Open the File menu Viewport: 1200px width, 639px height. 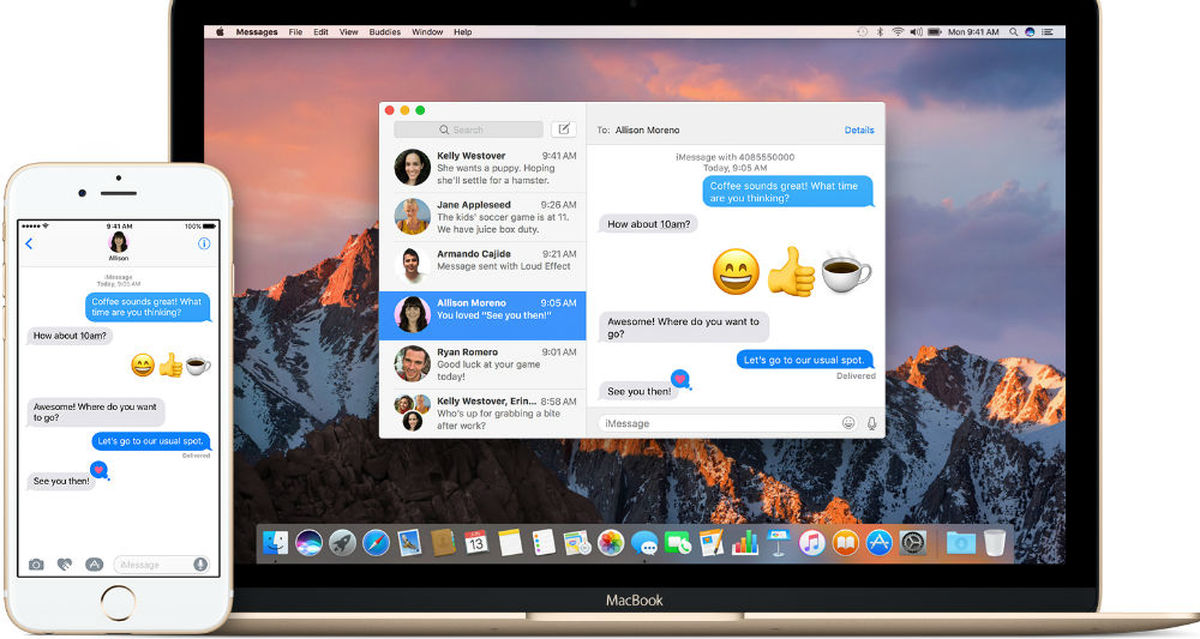(x=296, y=32)
